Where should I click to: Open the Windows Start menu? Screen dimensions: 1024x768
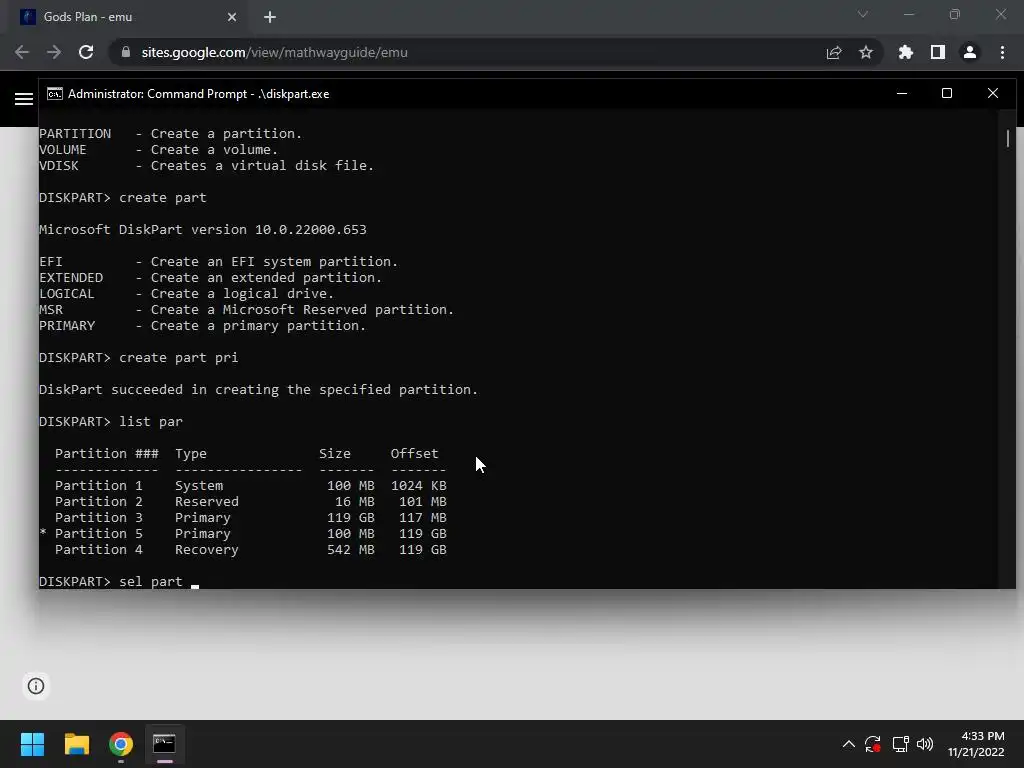click(32, 744)
